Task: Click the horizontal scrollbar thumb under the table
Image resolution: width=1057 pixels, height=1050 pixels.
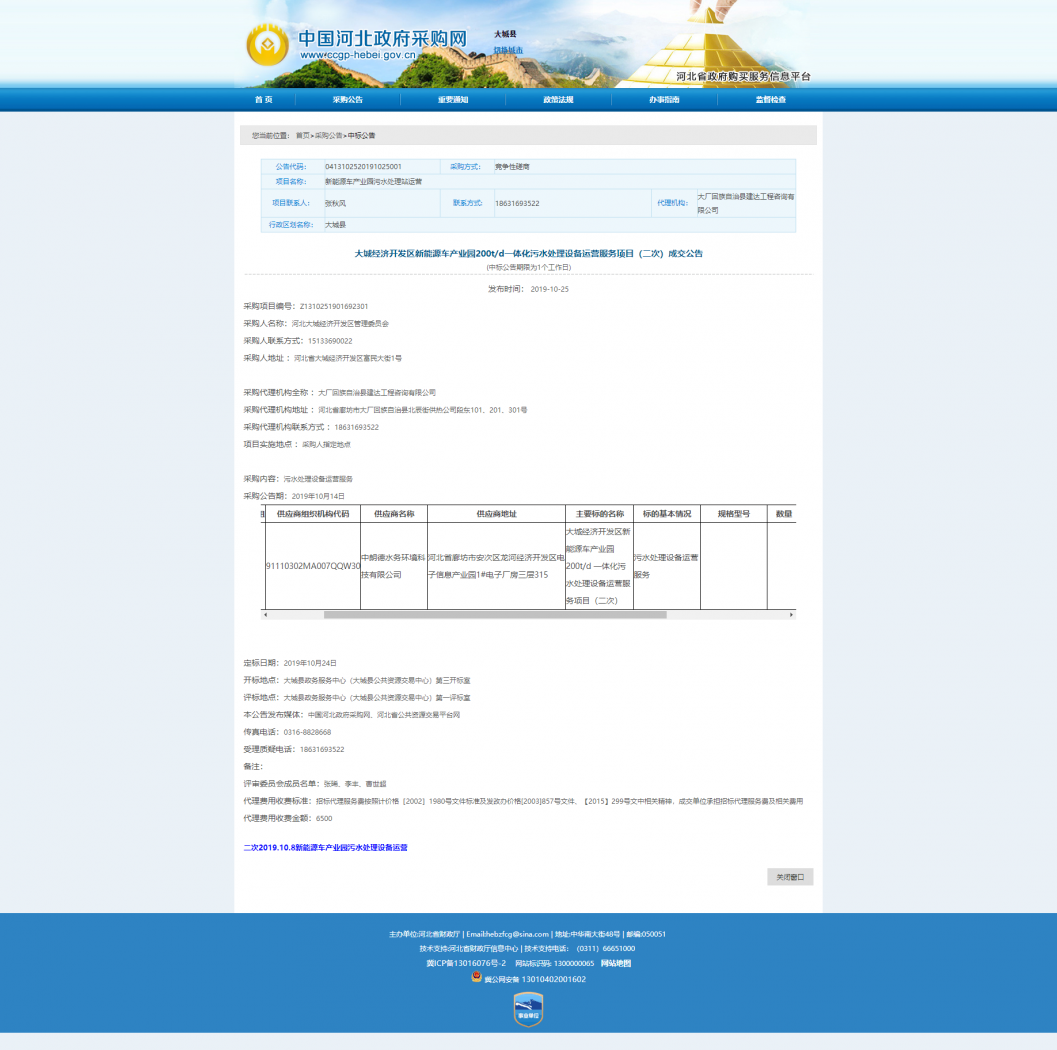Action: pyautogui.click(x=495, y=614)
